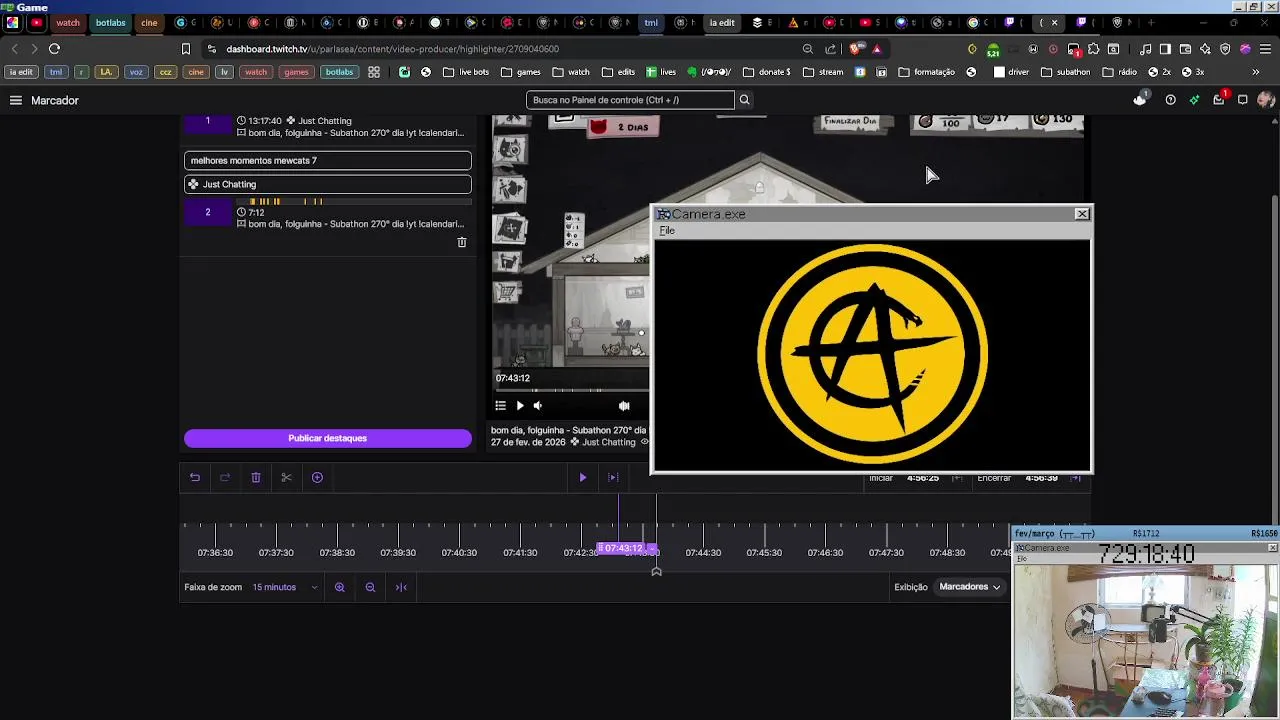1280x720 pixels.
Task: Click the botlabs bookmark chip
Action: [339, 72]
